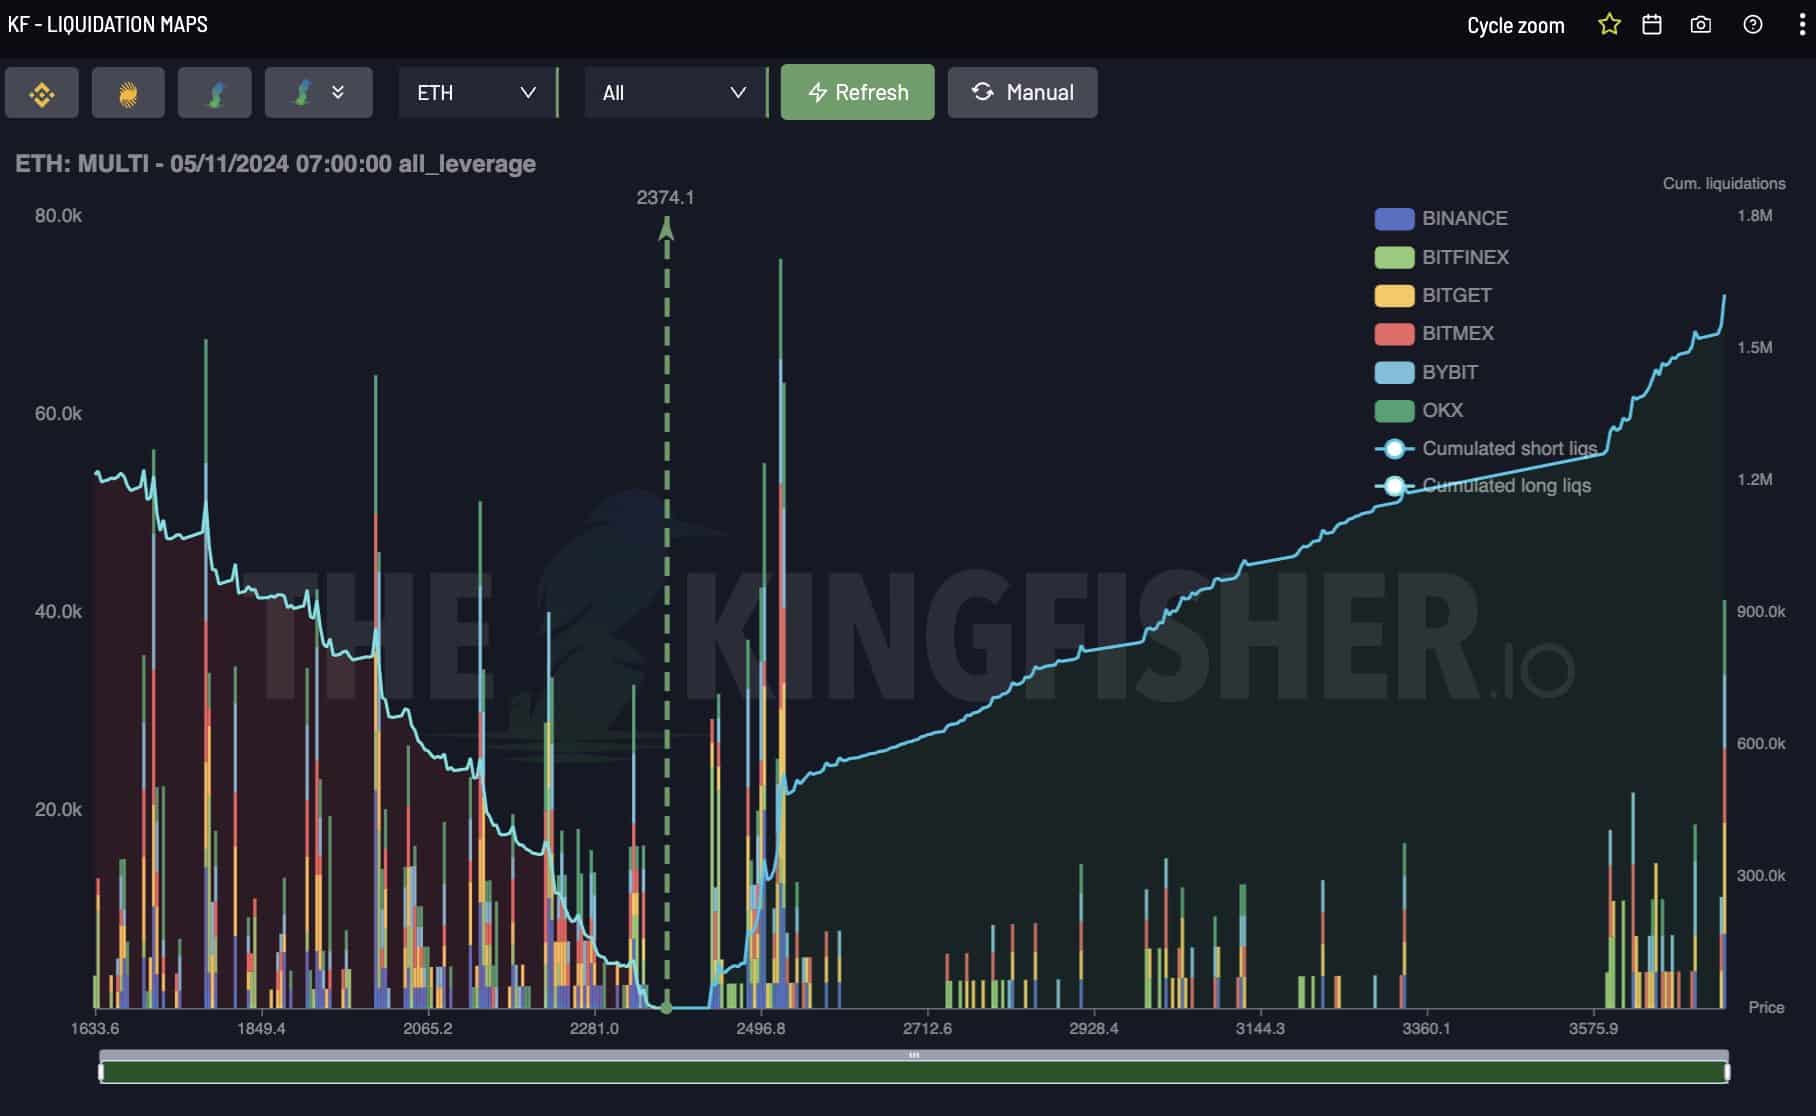Screen dimensions: 1816x1116
Task: Open help via the question mark icon
Action: pos(1752,25)
